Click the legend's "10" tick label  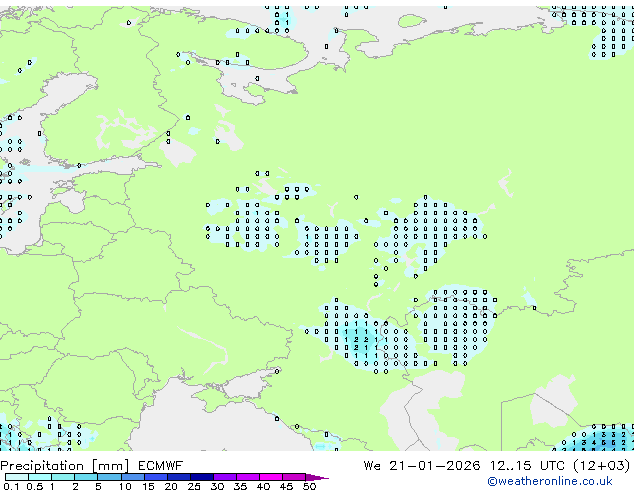click(x=124, y=487)
